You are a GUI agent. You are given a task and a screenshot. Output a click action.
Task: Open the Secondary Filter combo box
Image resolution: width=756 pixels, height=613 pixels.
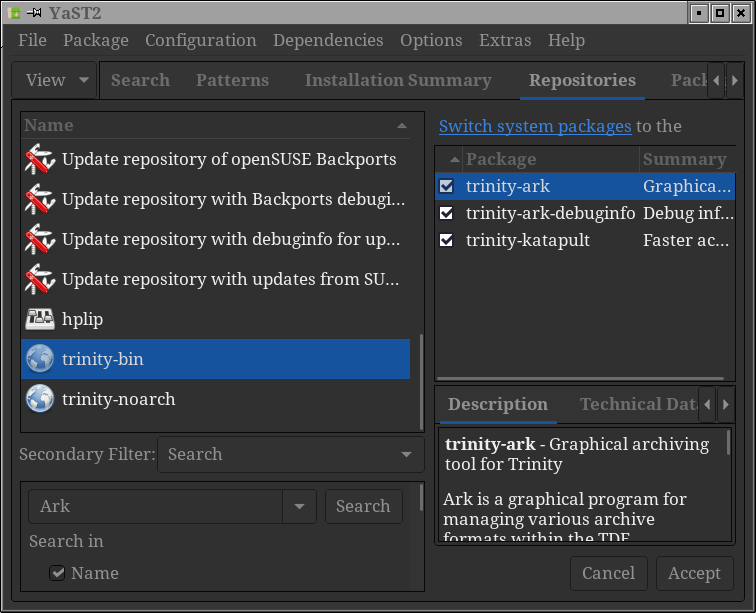pyautogui.click(x=291, y=454)
